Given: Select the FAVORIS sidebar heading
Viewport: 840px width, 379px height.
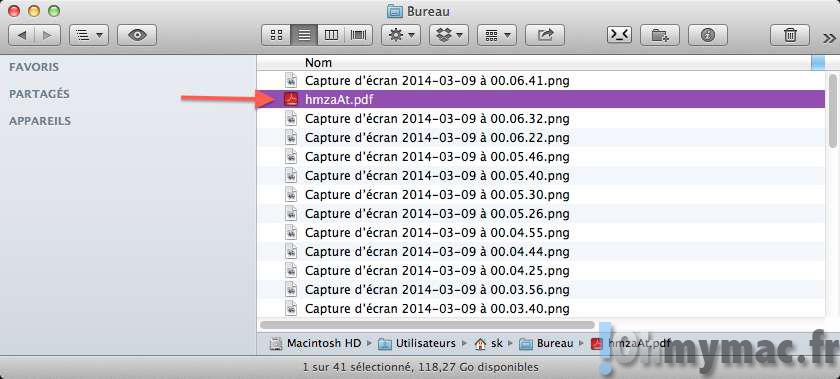Looking at the screenshot, I should tap(34, 67).
